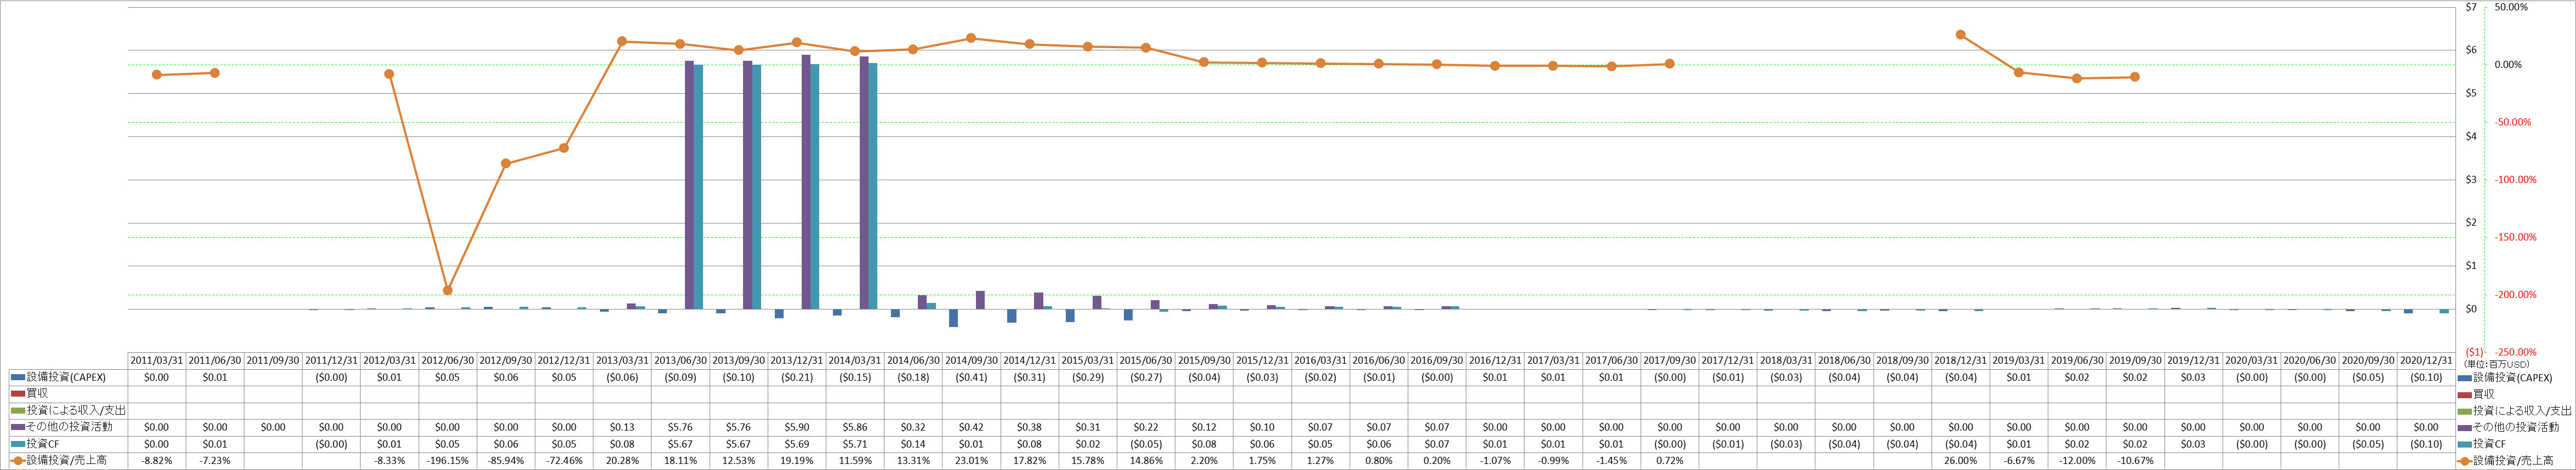Click the right legend entry 設備投資/売上高
This screenshot has height=470, width=2576.
(x=2506, y=461)
